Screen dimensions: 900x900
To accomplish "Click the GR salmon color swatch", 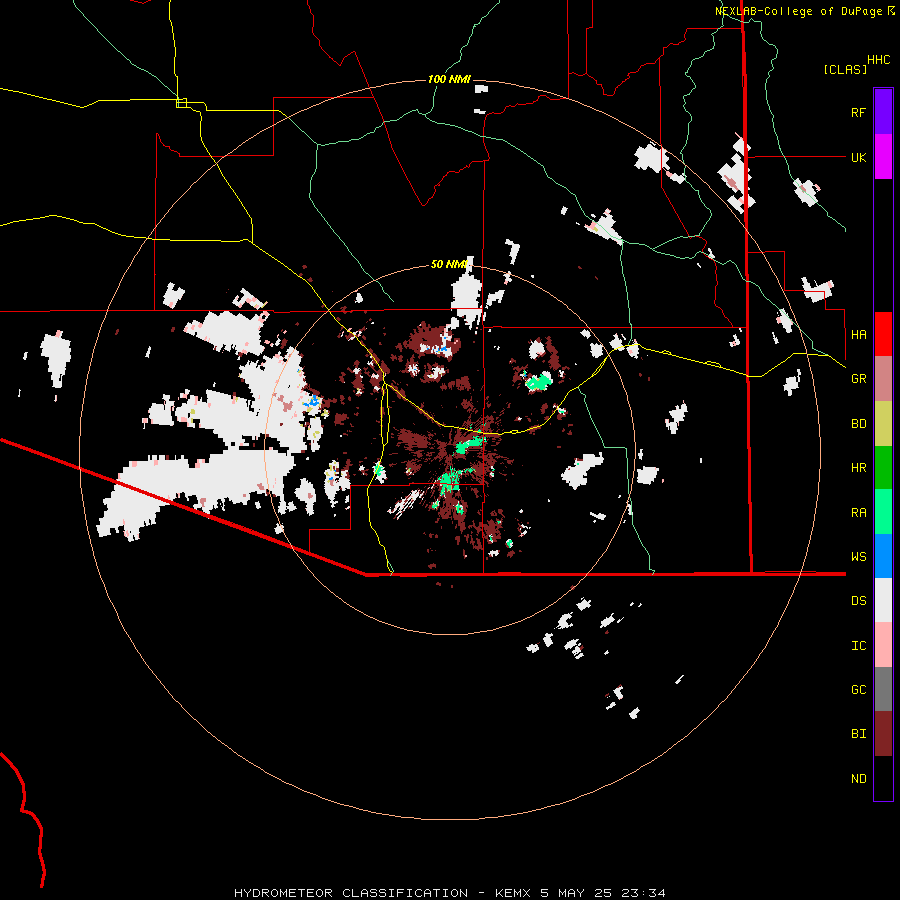I will tap(883, 379).
